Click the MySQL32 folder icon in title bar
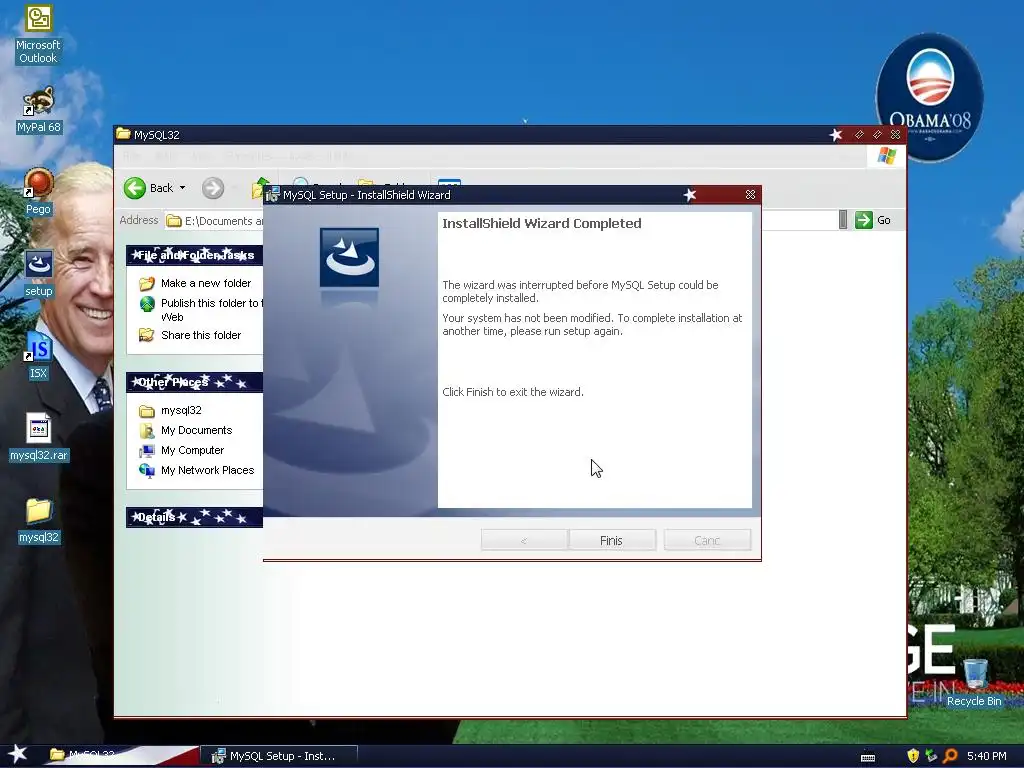 point(123,134)
